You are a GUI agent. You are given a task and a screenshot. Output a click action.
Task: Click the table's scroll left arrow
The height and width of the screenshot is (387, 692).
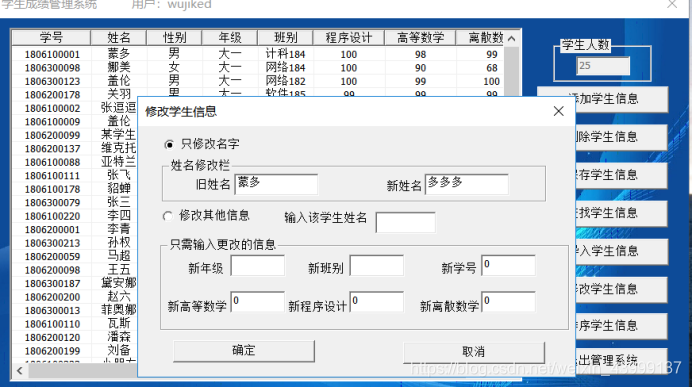click(x=19, y=370)
